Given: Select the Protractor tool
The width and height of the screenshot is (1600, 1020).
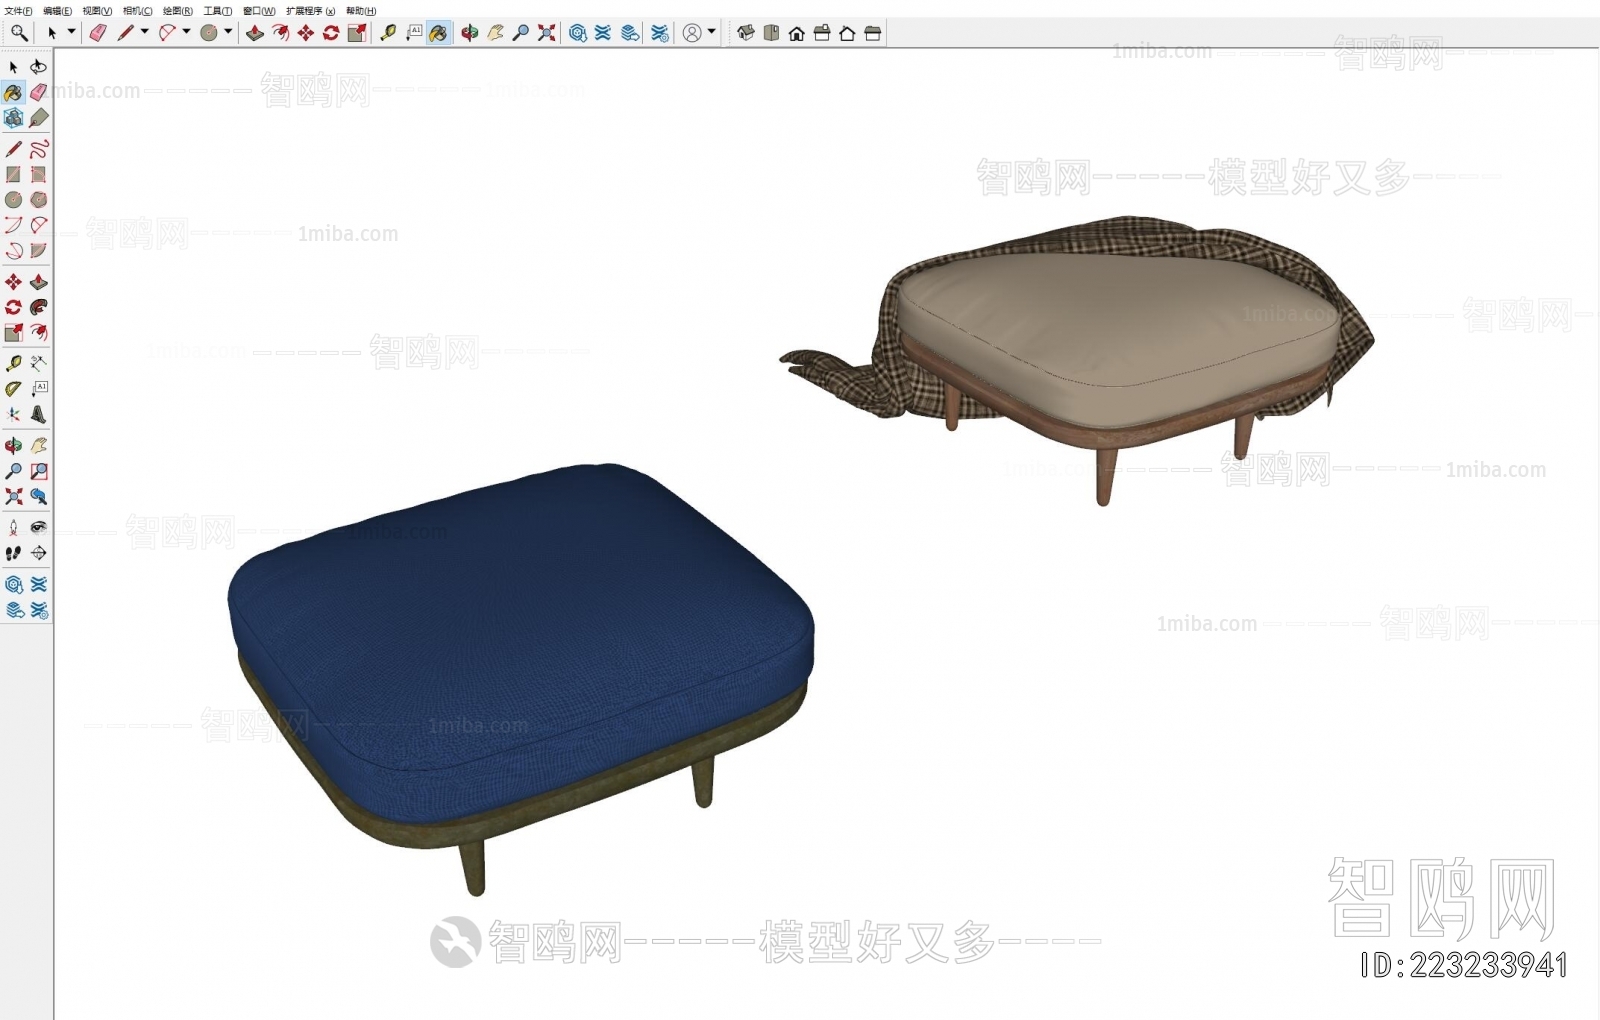Looking at the screenshot, I should pos(13,388).
